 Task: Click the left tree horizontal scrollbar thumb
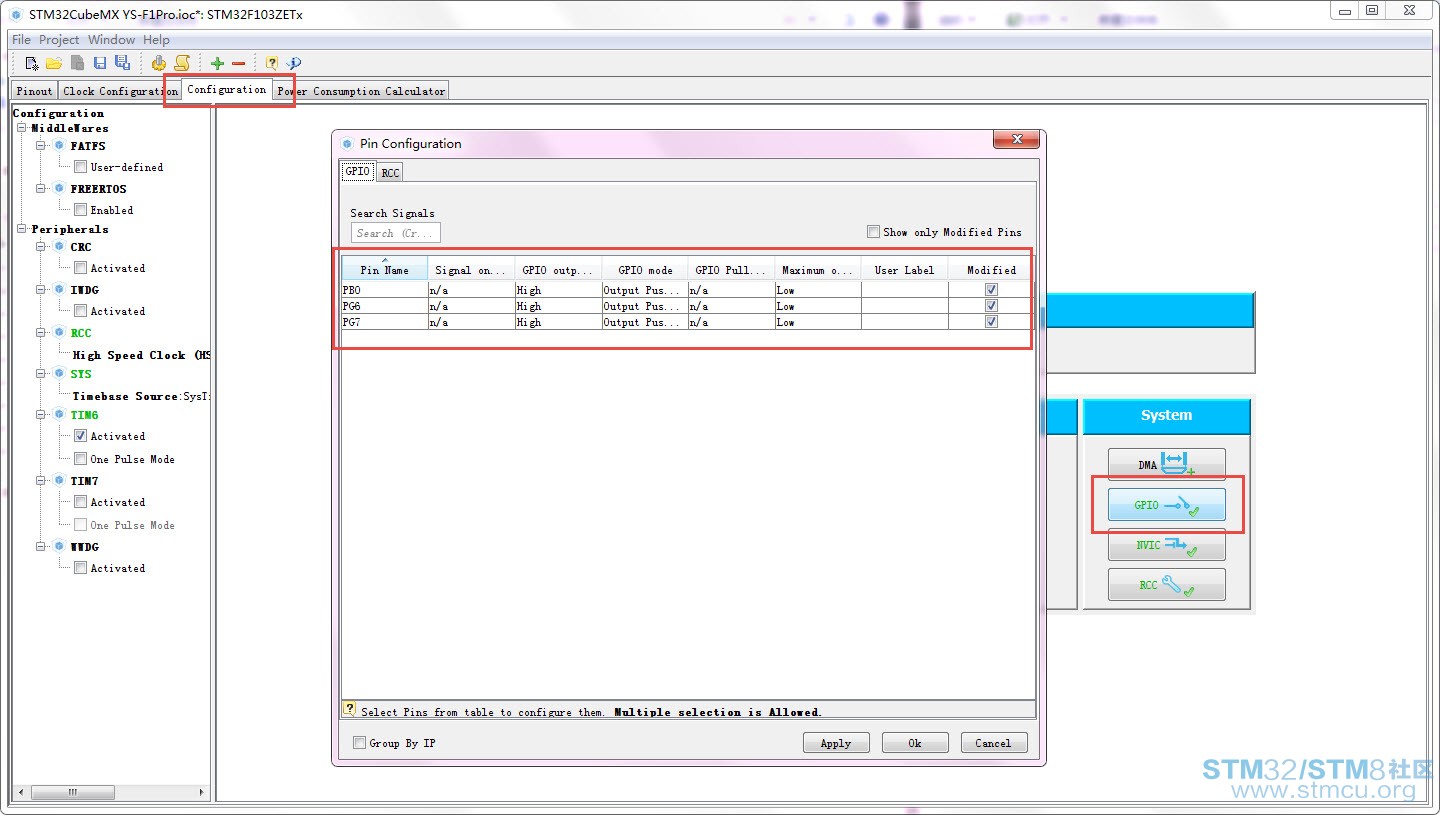click(71, 792)
